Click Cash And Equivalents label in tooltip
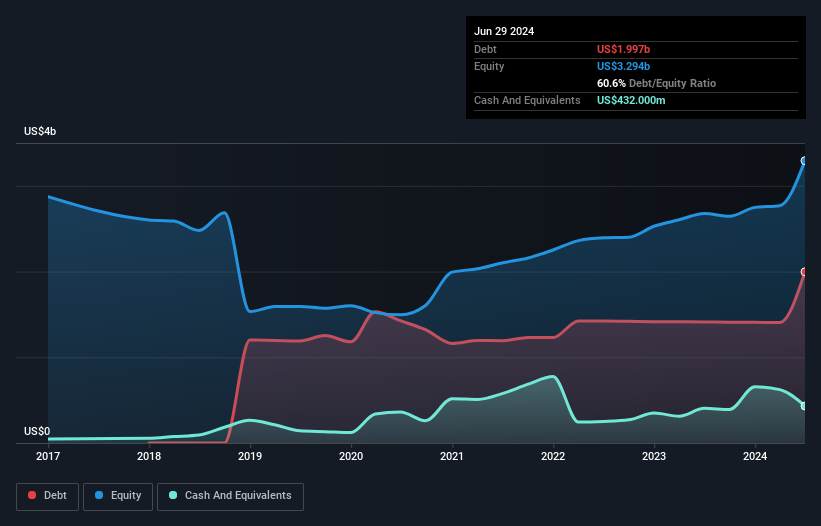This screenshot has width=821, height=526. click(x=527, y=100)
